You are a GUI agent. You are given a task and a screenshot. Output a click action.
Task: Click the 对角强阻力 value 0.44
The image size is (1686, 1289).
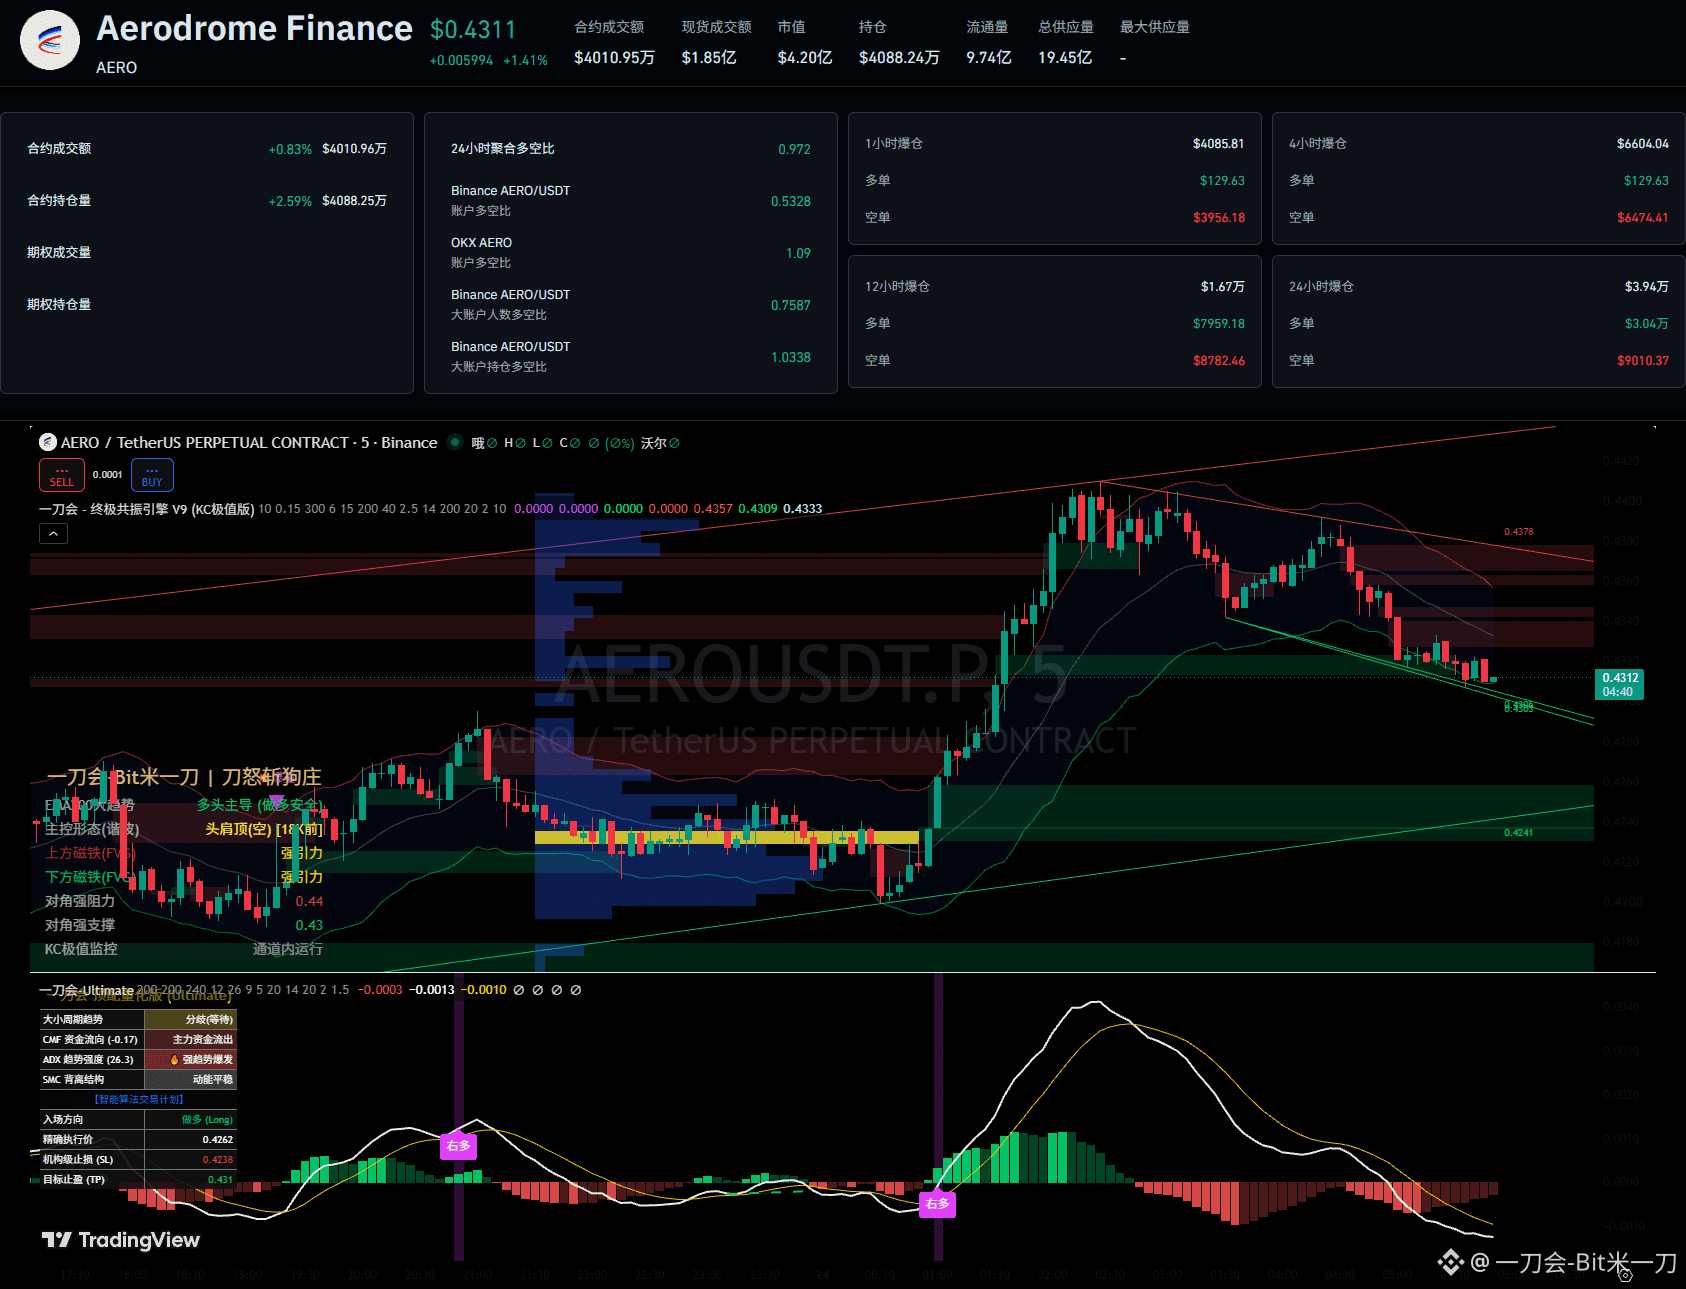click(x=309, y=901)
